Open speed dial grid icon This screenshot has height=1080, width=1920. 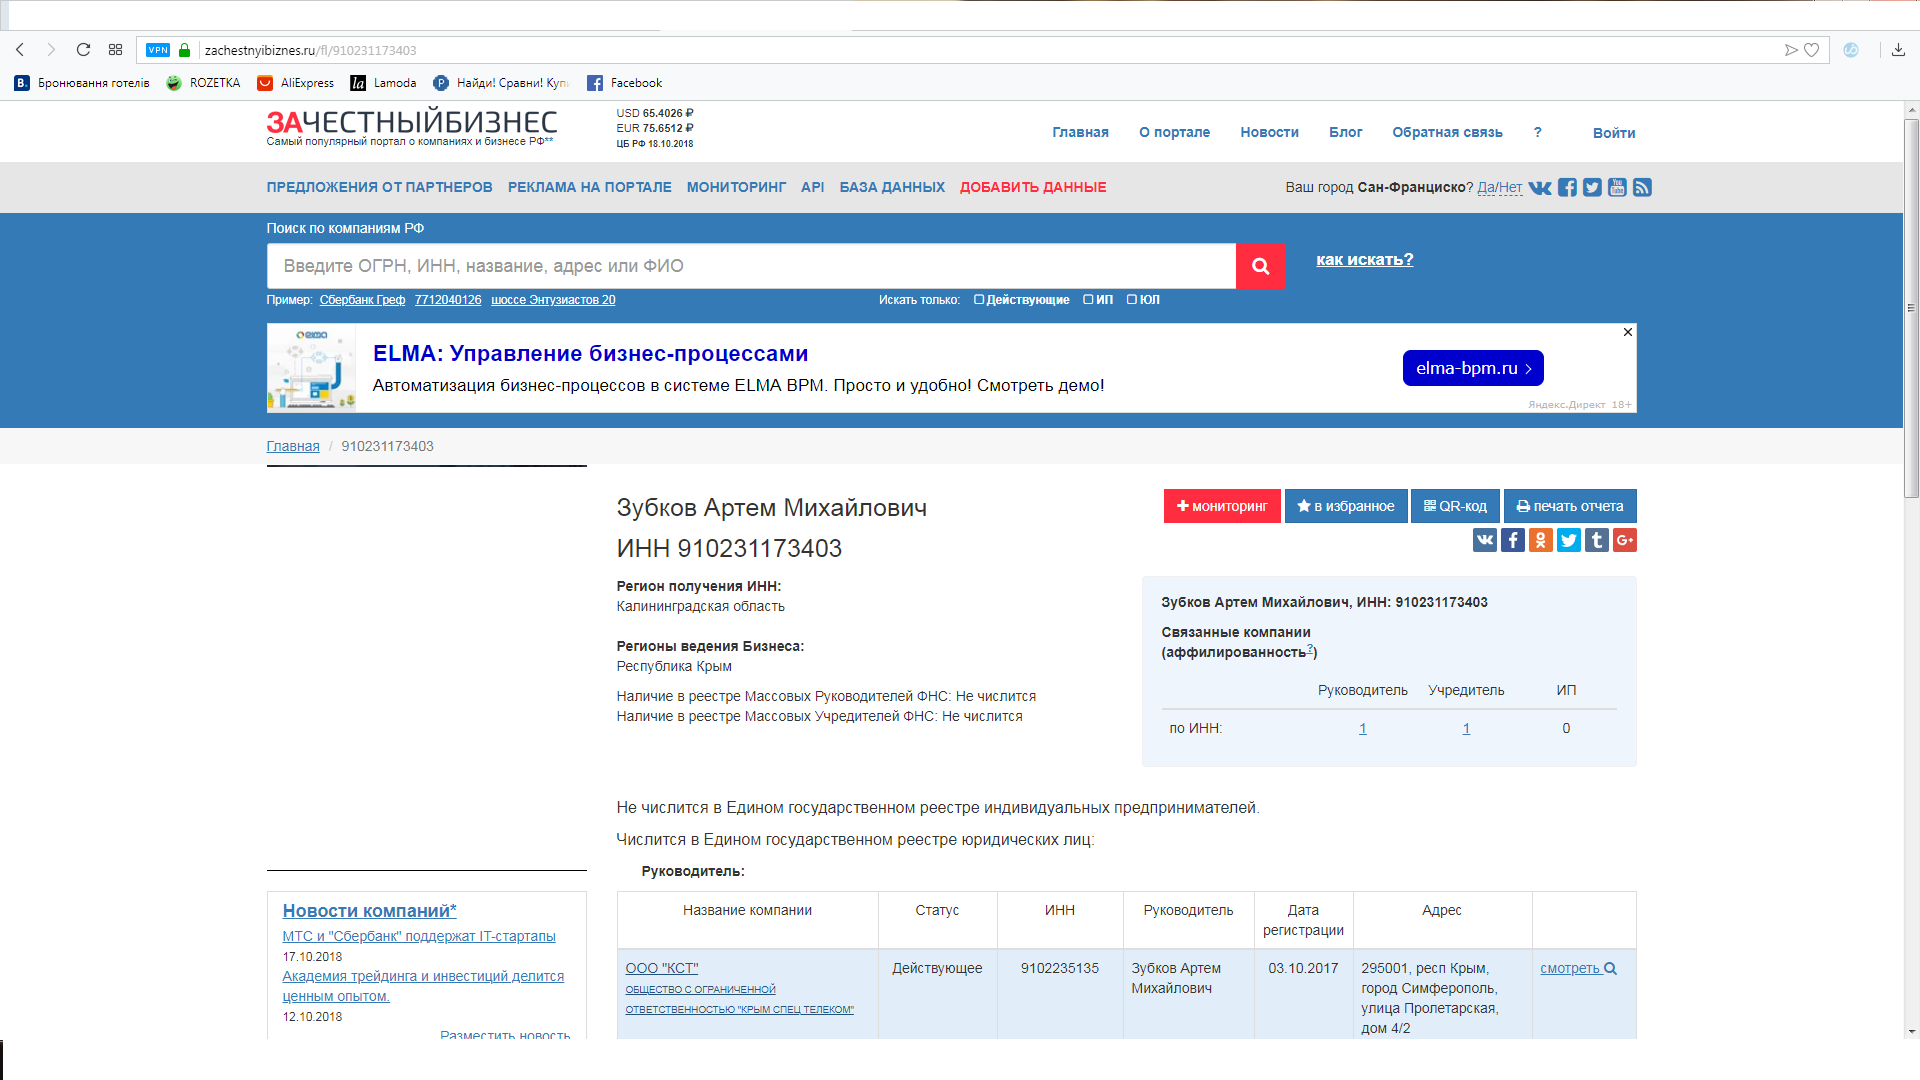pyautogui.click(x=116, y=50)
